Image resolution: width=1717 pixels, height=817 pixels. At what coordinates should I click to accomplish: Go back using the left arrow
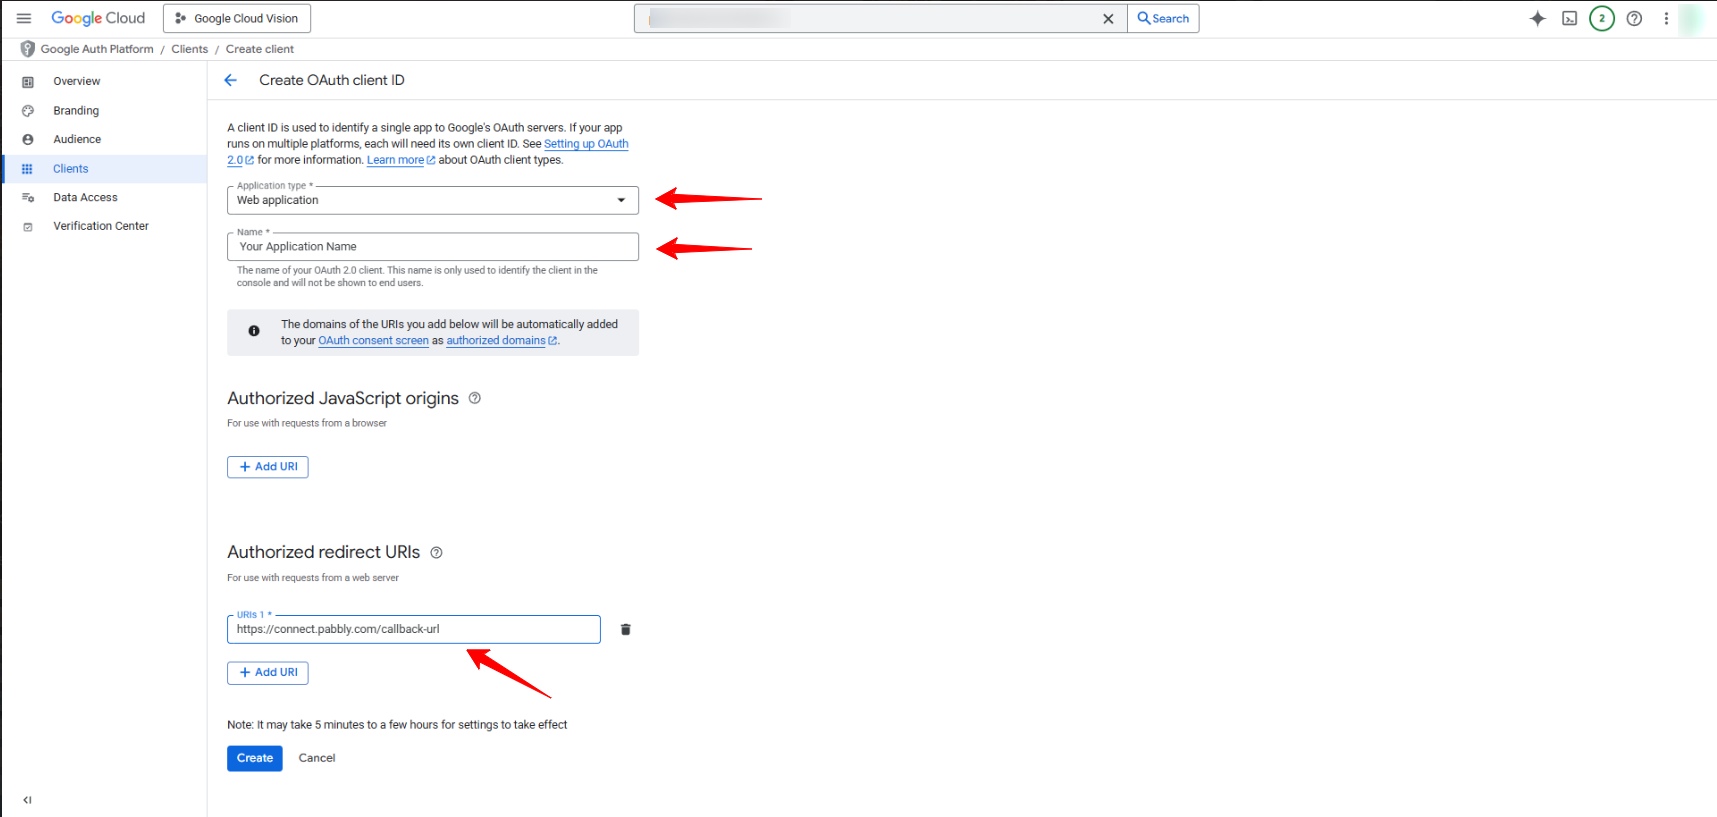point(231,80)
